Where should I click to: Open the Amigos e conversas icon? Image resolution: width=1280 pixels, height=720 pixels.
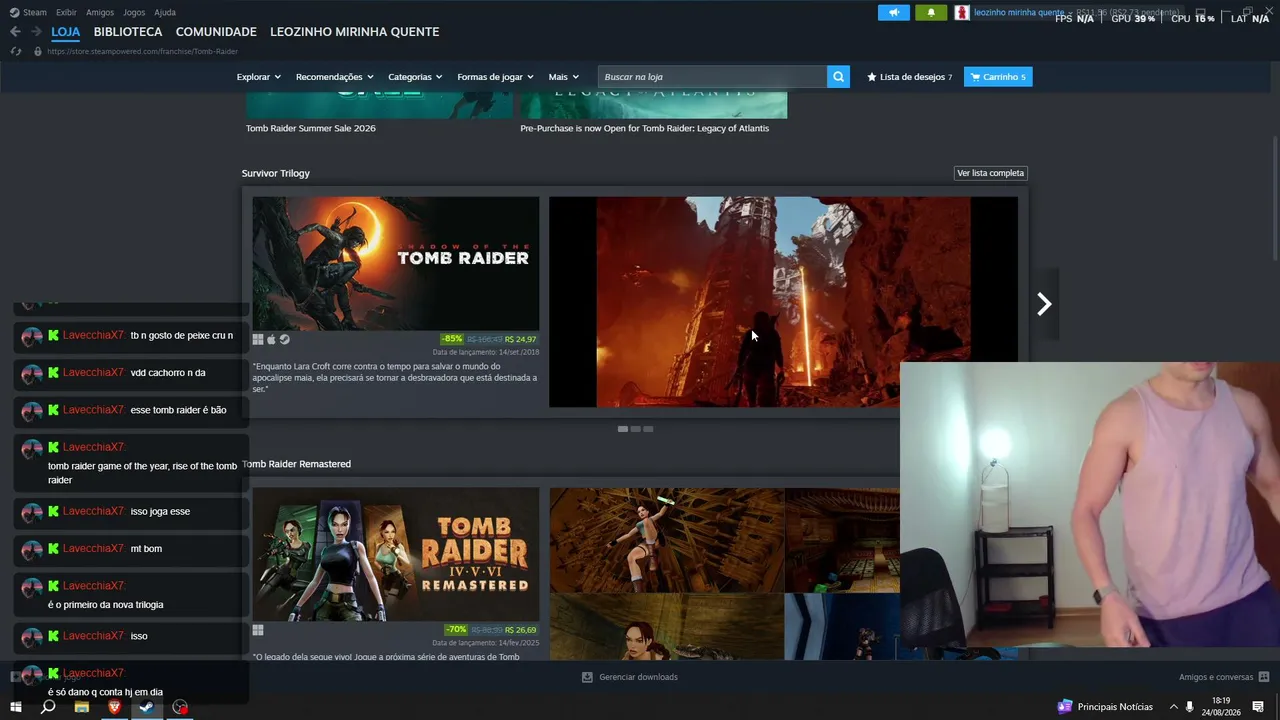1264,677
